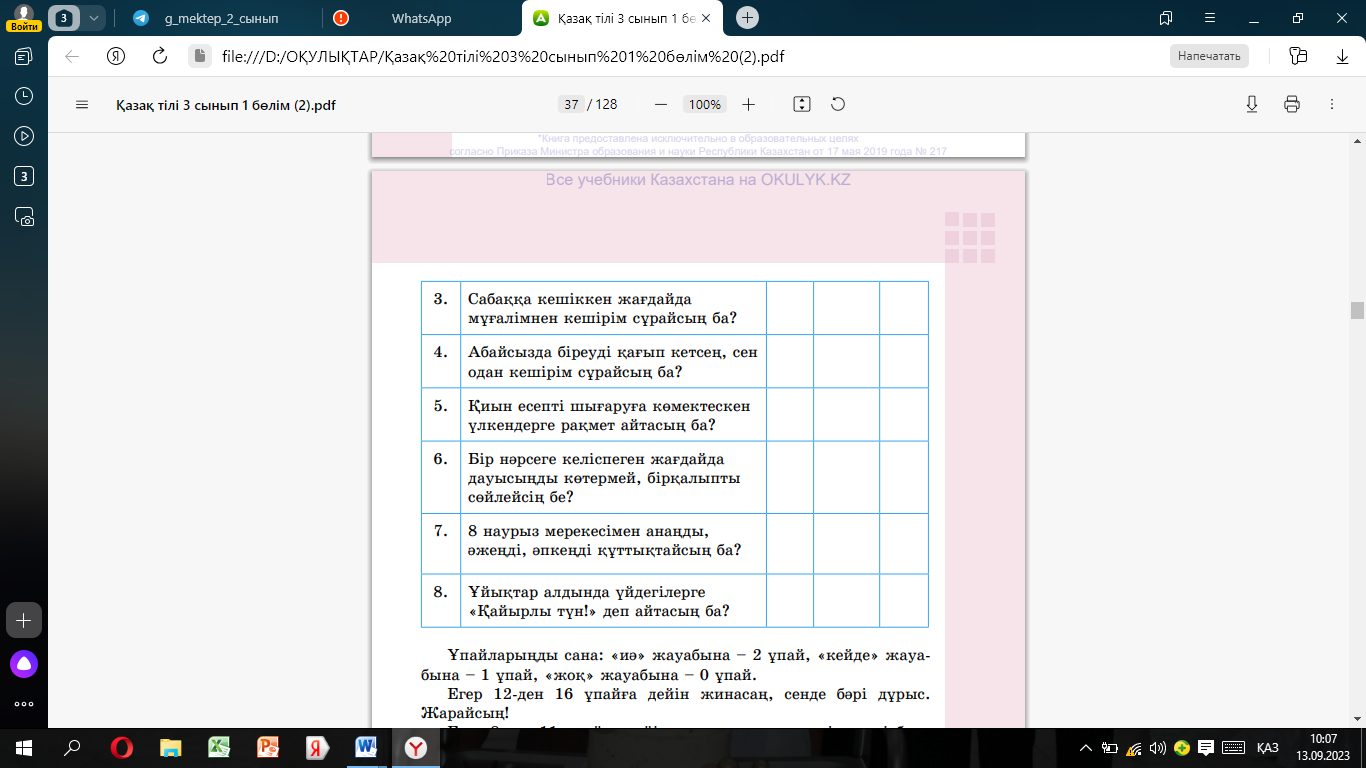
Task: Open the taskbar clock showing 10:07
Action: pos(1321,748)
